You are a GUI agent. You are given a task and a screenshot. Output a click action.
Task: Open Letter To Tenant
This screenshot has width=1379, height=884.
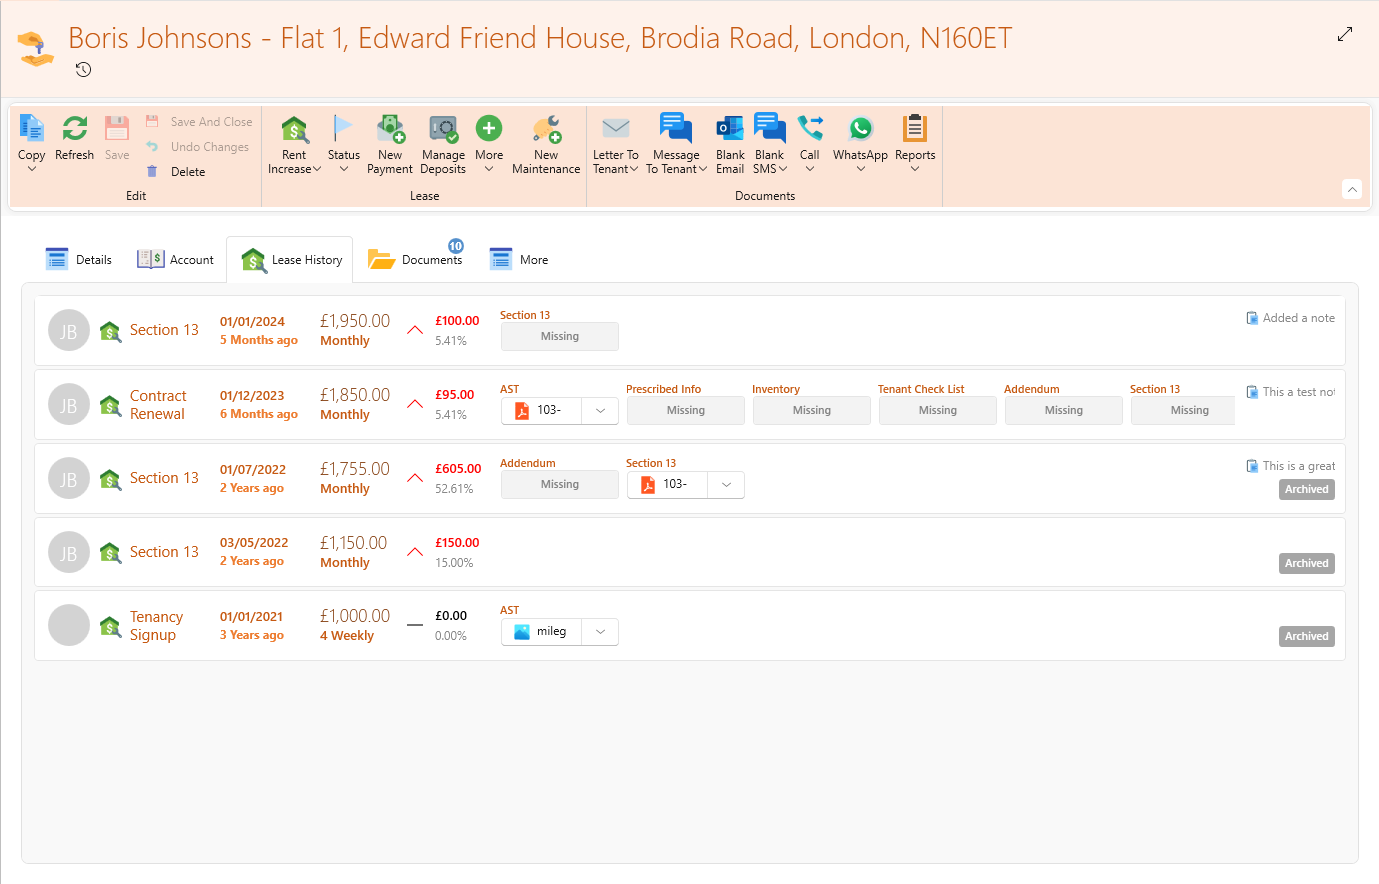(616, 144)
